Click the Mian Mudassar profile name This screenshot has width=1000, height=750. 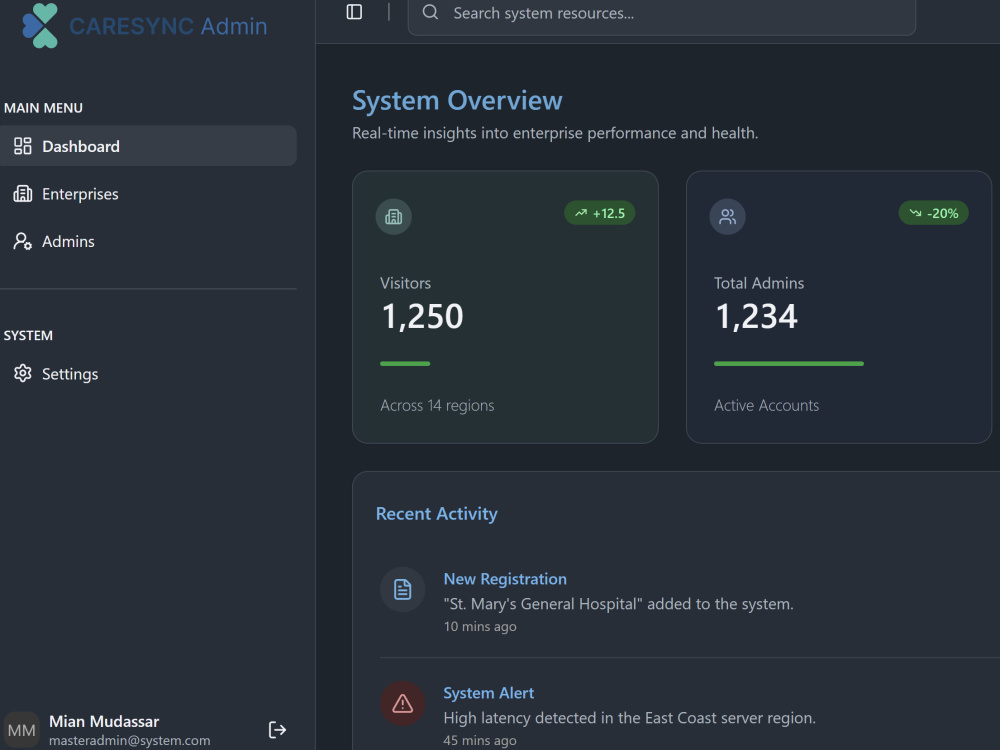point(104,721)
